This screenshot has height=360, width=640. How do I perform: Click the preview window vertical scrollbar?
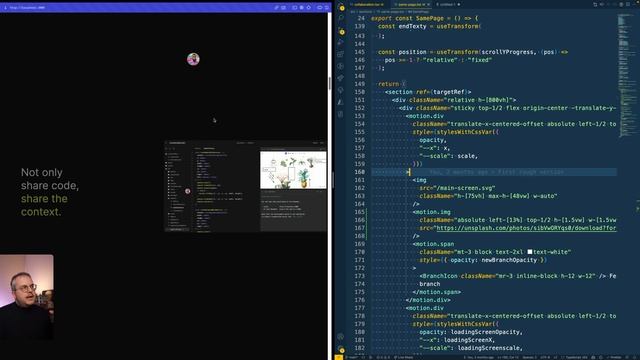[x=329, y=84]
